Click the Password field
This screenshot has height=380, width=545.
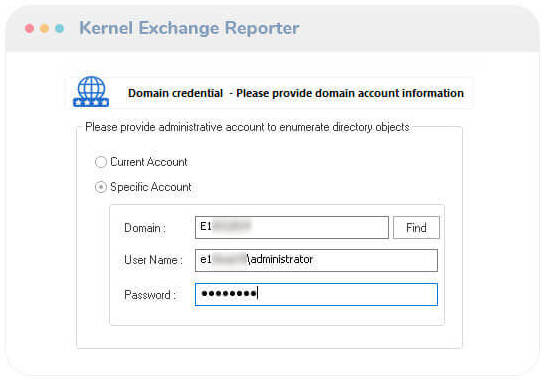coord(316,294)
